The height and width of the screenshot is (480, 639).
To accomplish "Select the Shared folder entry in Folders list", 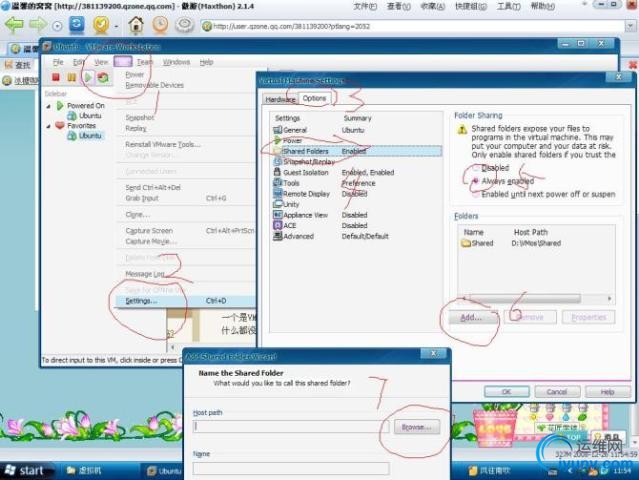I will coord(477,243).
